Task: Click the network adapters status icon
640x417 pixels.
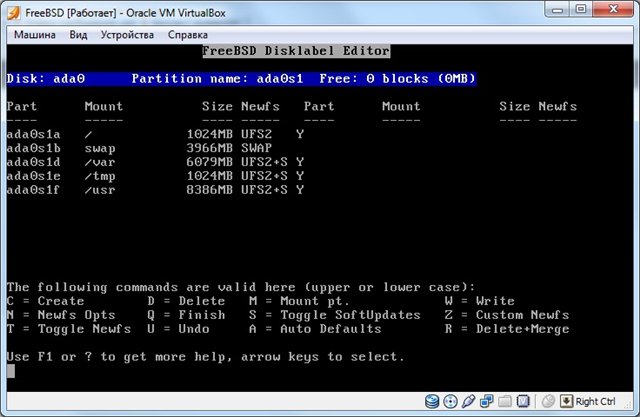Action: point(486,402)
